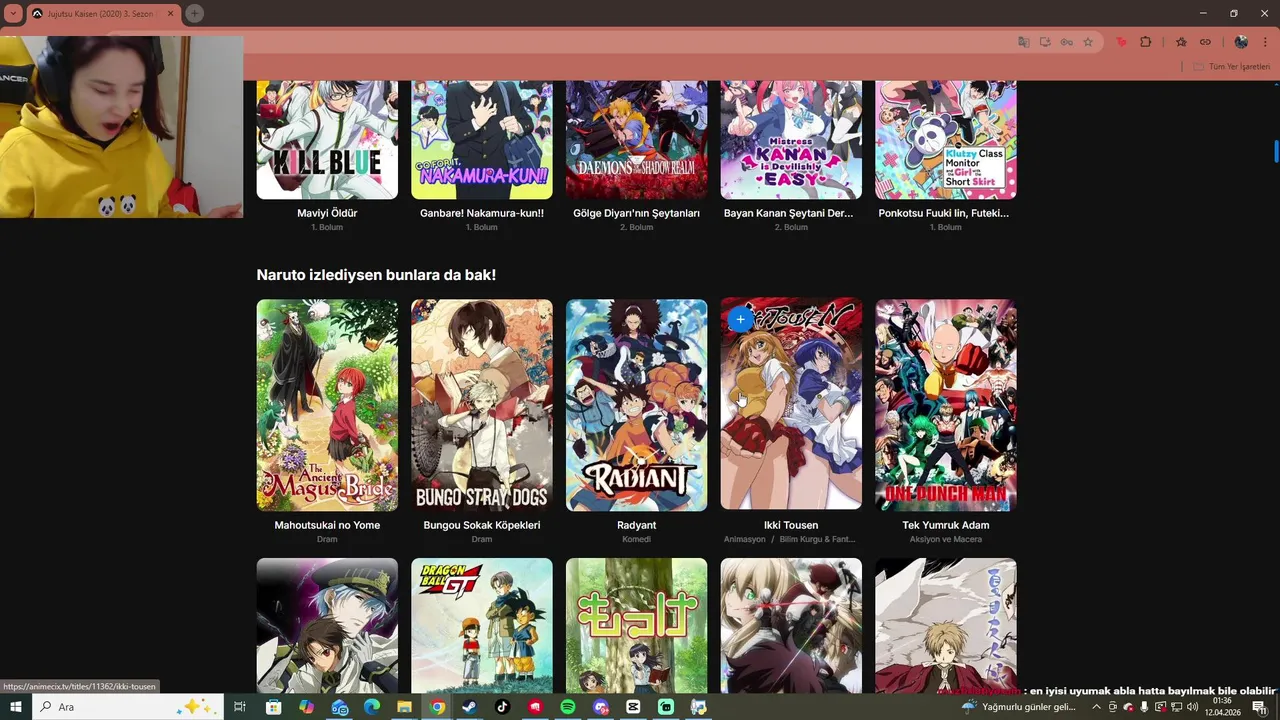Open the Bungo Stray Dogs poster
Viewport: 1280px width, 720px height.
click(482, 405)
